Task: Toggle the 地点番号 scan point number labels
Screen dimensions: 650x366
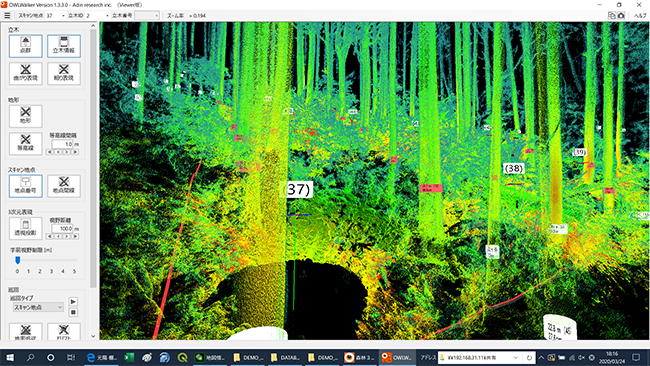Action: (26, 186)
